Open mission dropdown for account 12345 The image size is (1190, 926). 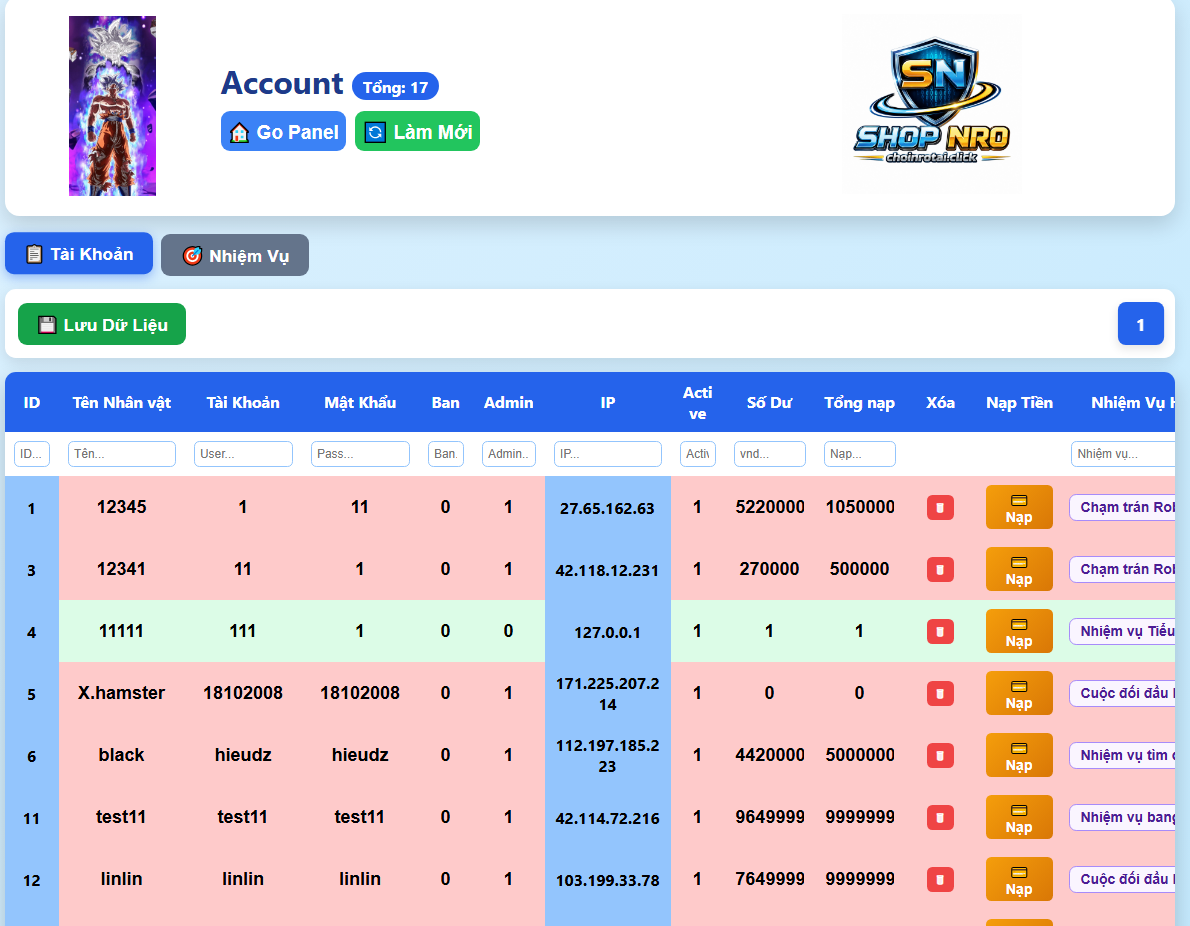click(x=1122, y=507)
